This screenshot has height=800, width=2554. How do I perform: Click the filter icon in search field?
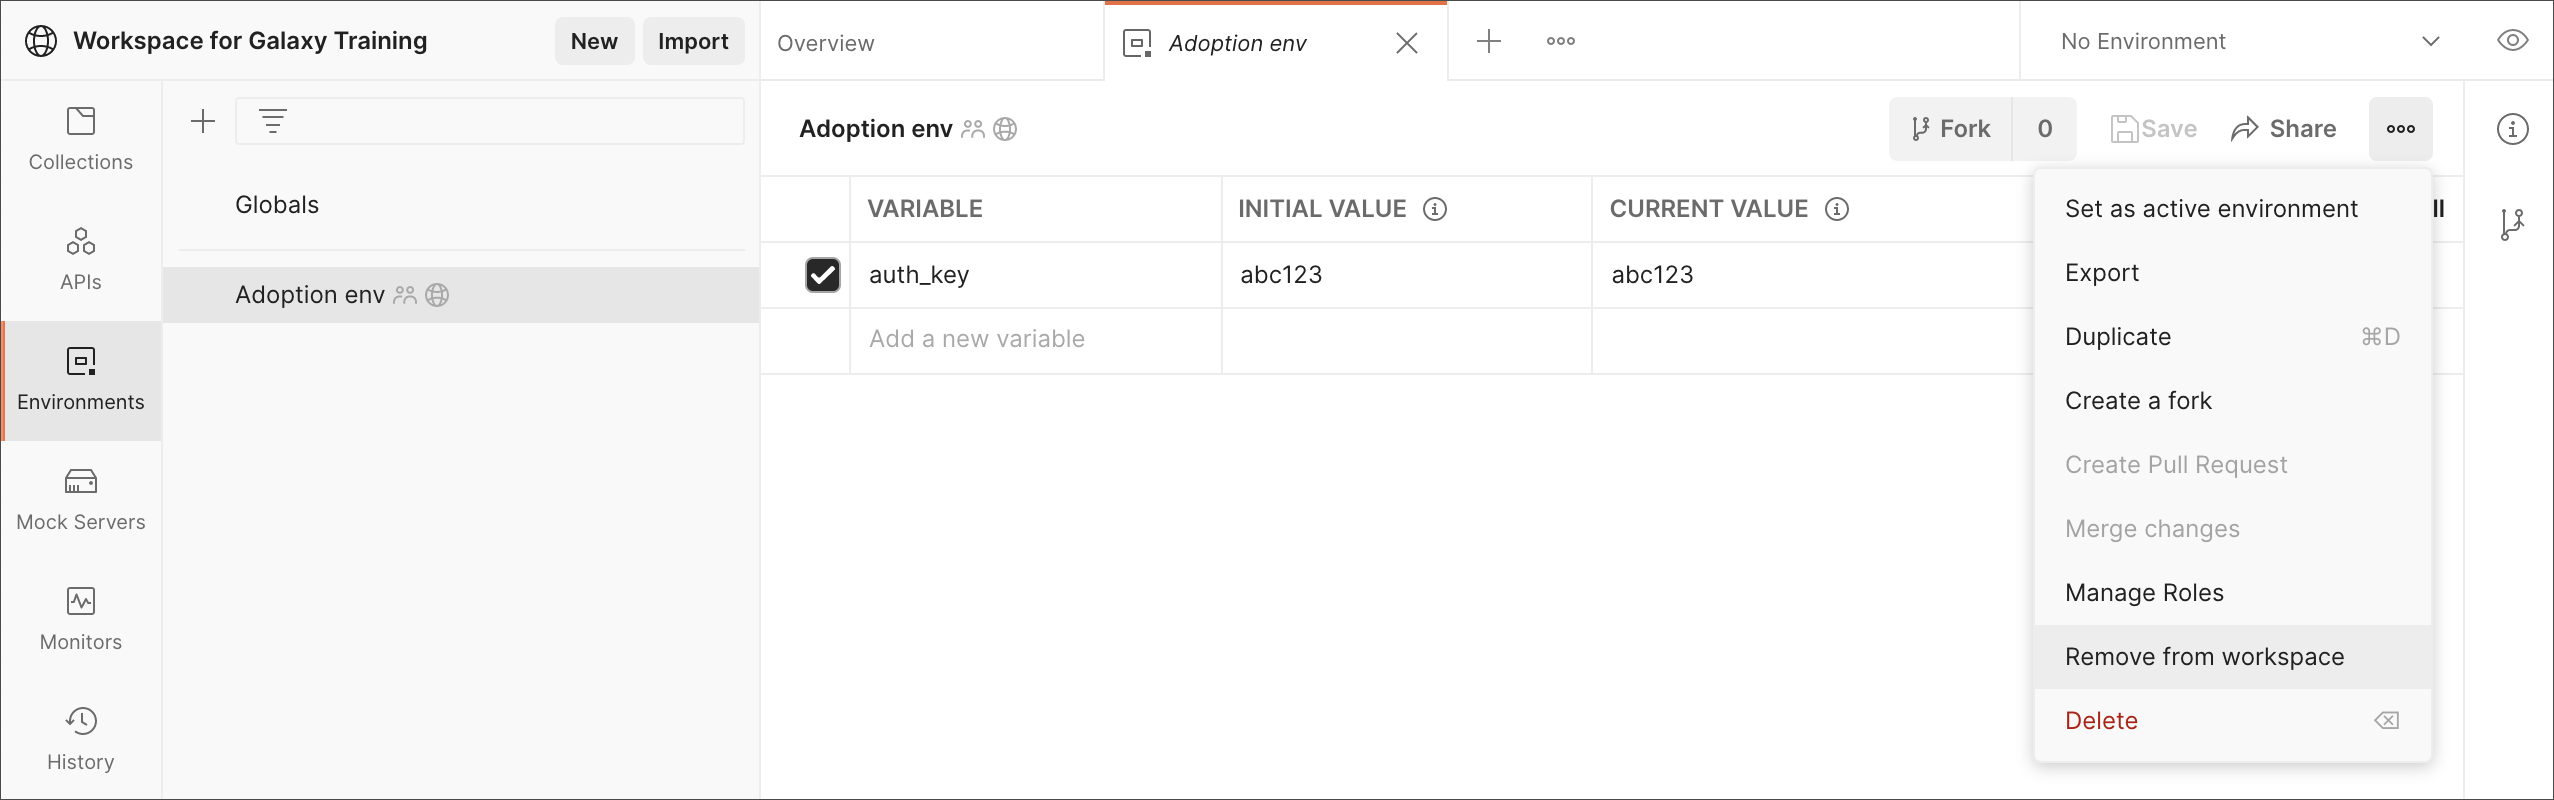(273, 122)
